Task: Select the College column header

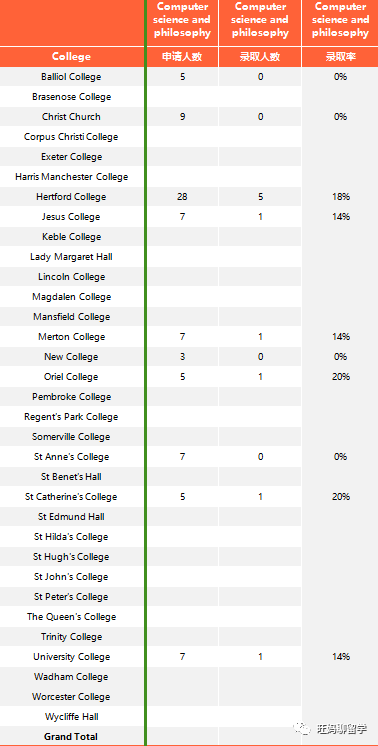Action: tap(71, 57)
